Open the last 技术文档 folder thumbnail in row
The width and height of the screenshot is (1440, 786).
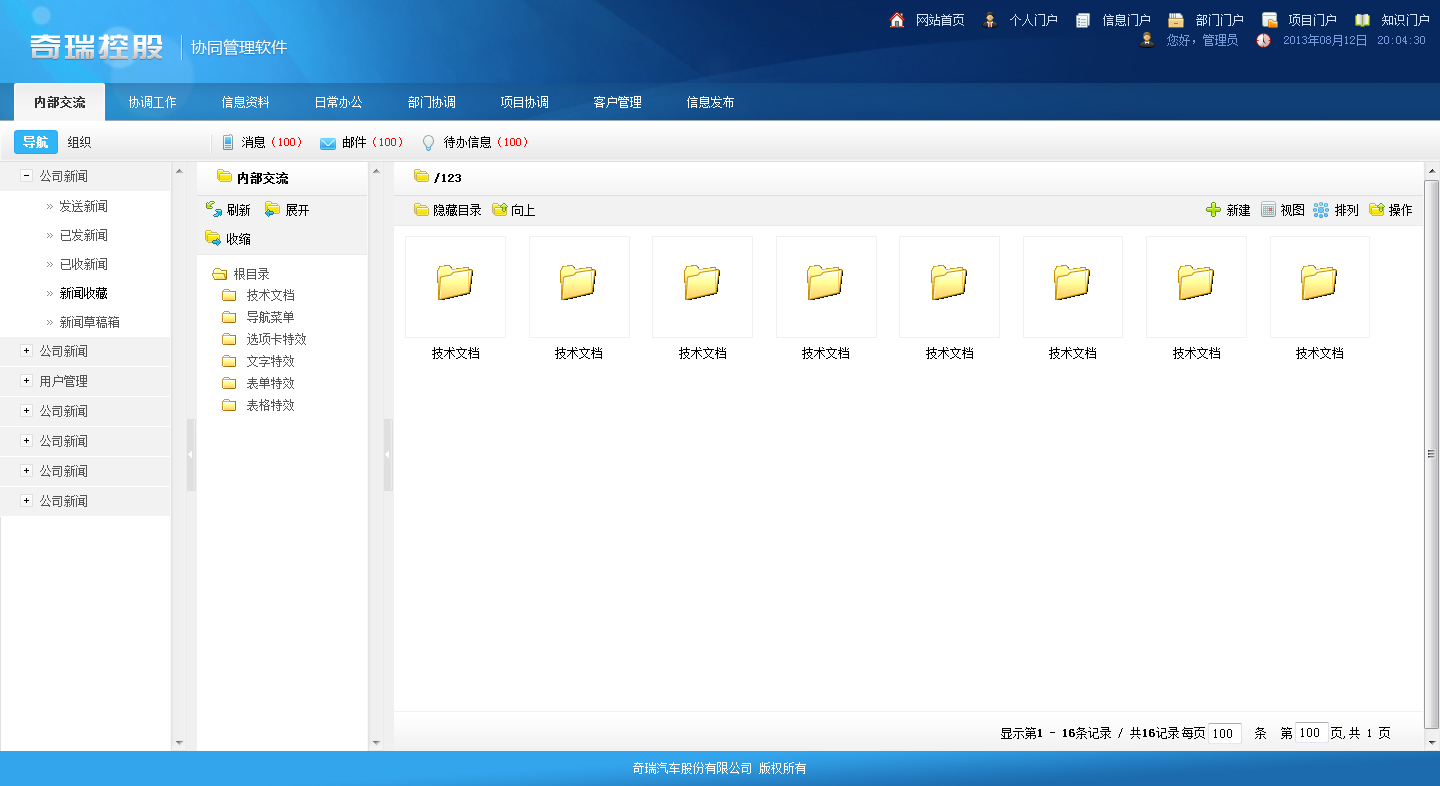pyautogui.click(x=1320, y=287)
